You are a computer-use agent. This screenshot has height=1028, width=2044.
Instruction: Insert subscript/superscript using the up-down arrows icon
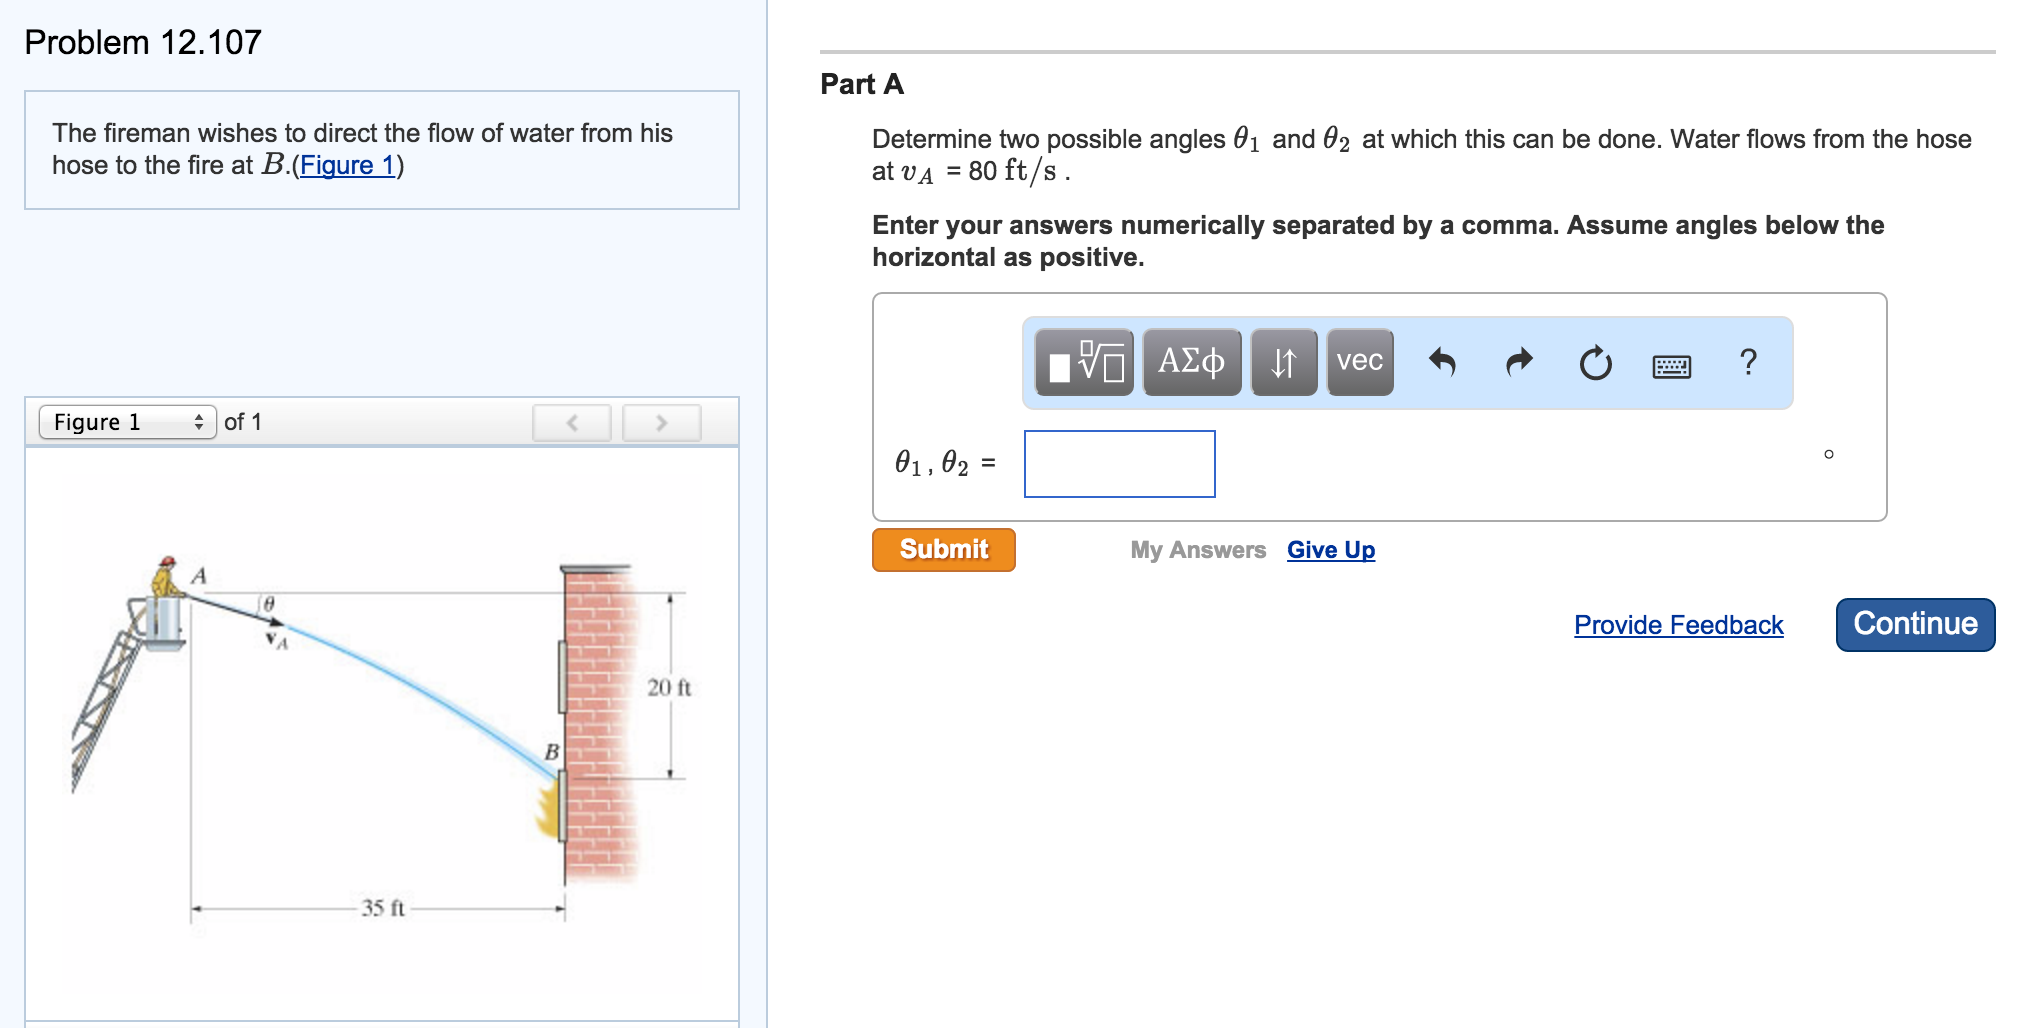1284,362
